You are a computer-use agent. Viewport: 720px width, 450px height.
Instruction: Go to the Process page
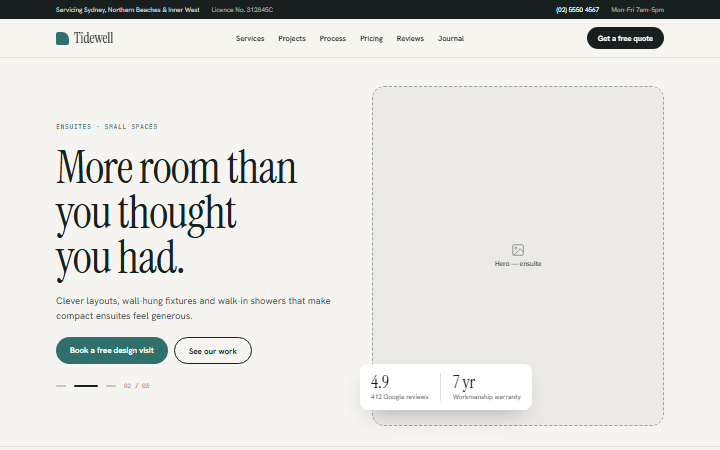point(333,39)
